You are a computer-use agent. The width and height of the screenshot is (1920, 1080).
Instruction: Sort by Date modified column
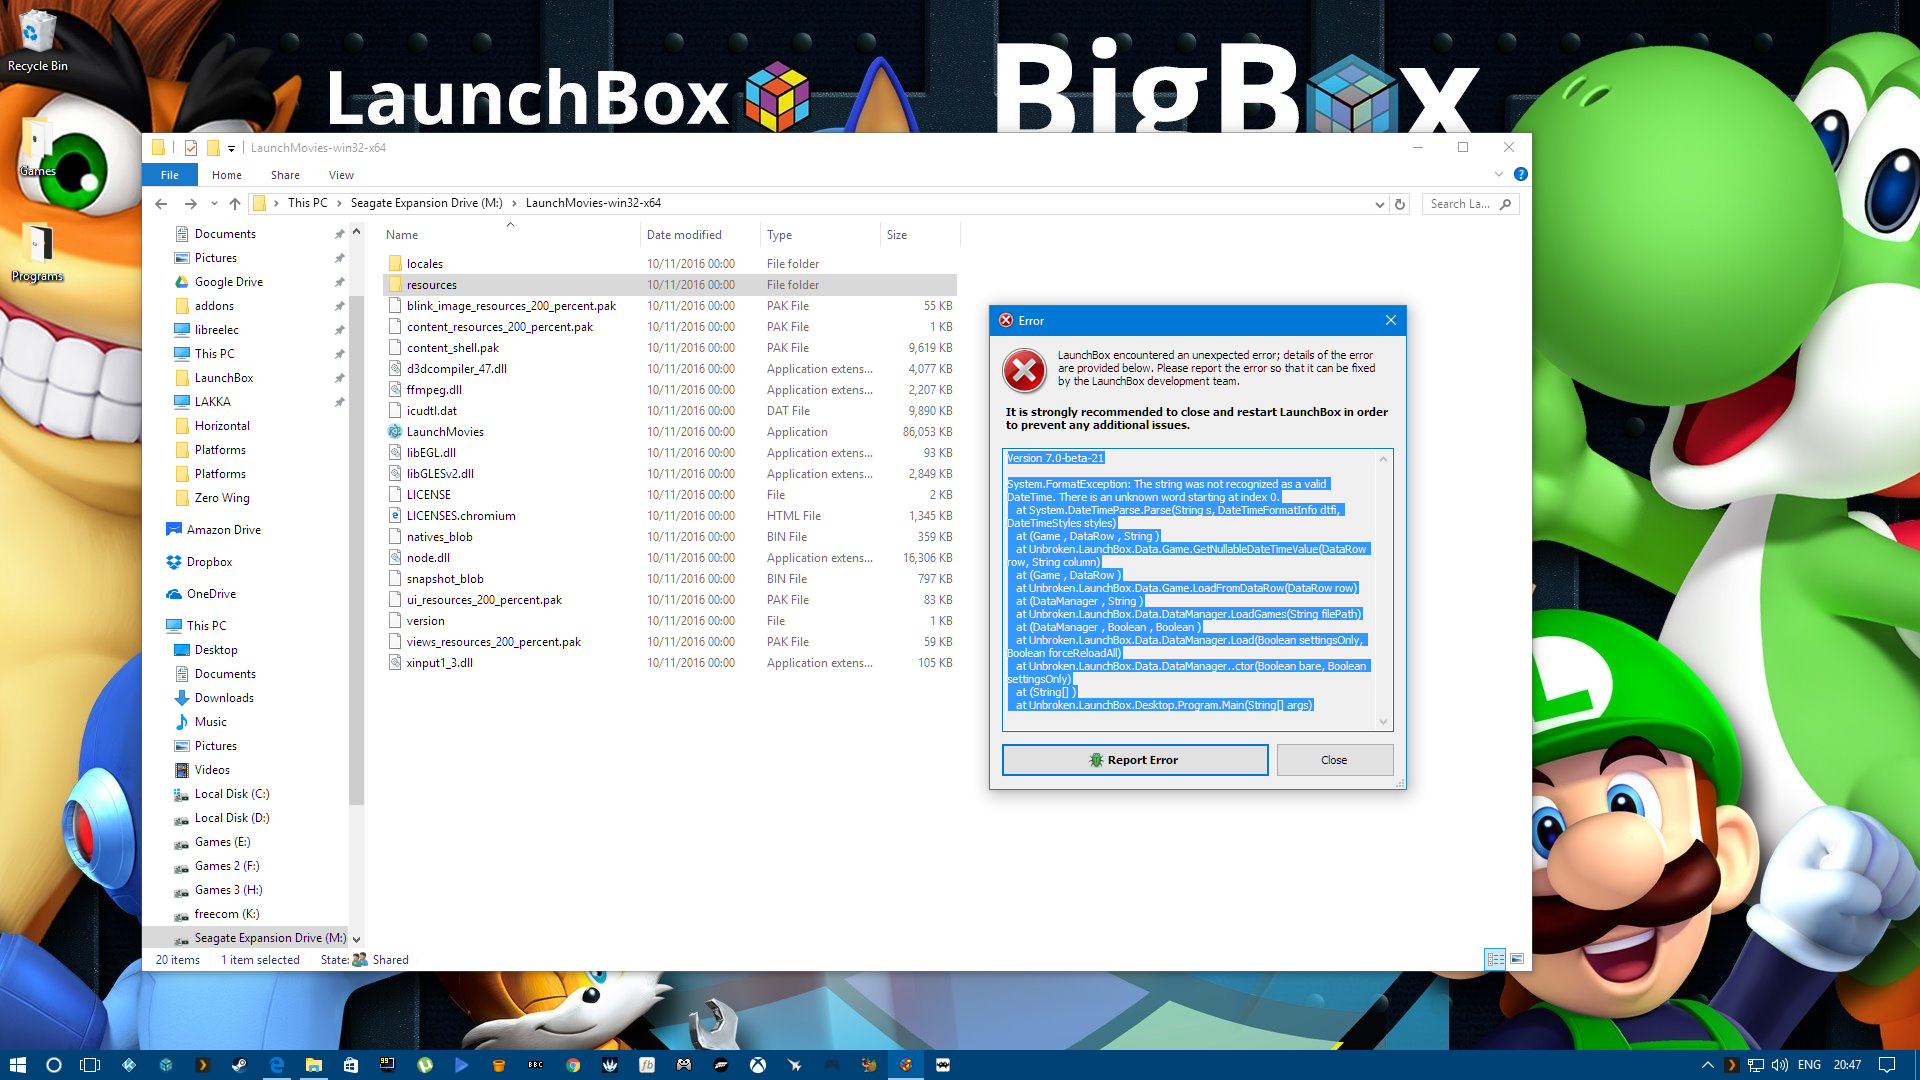684,235
